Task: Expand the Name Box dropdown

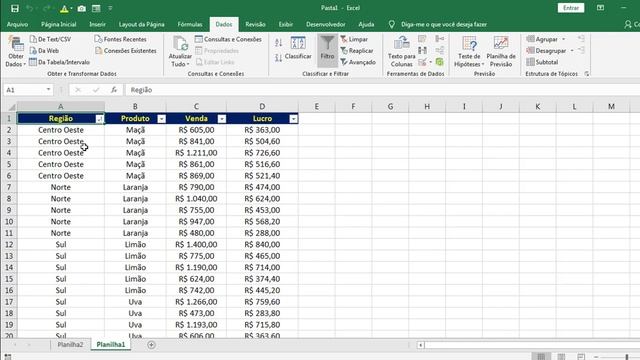Action: point(49,90)
